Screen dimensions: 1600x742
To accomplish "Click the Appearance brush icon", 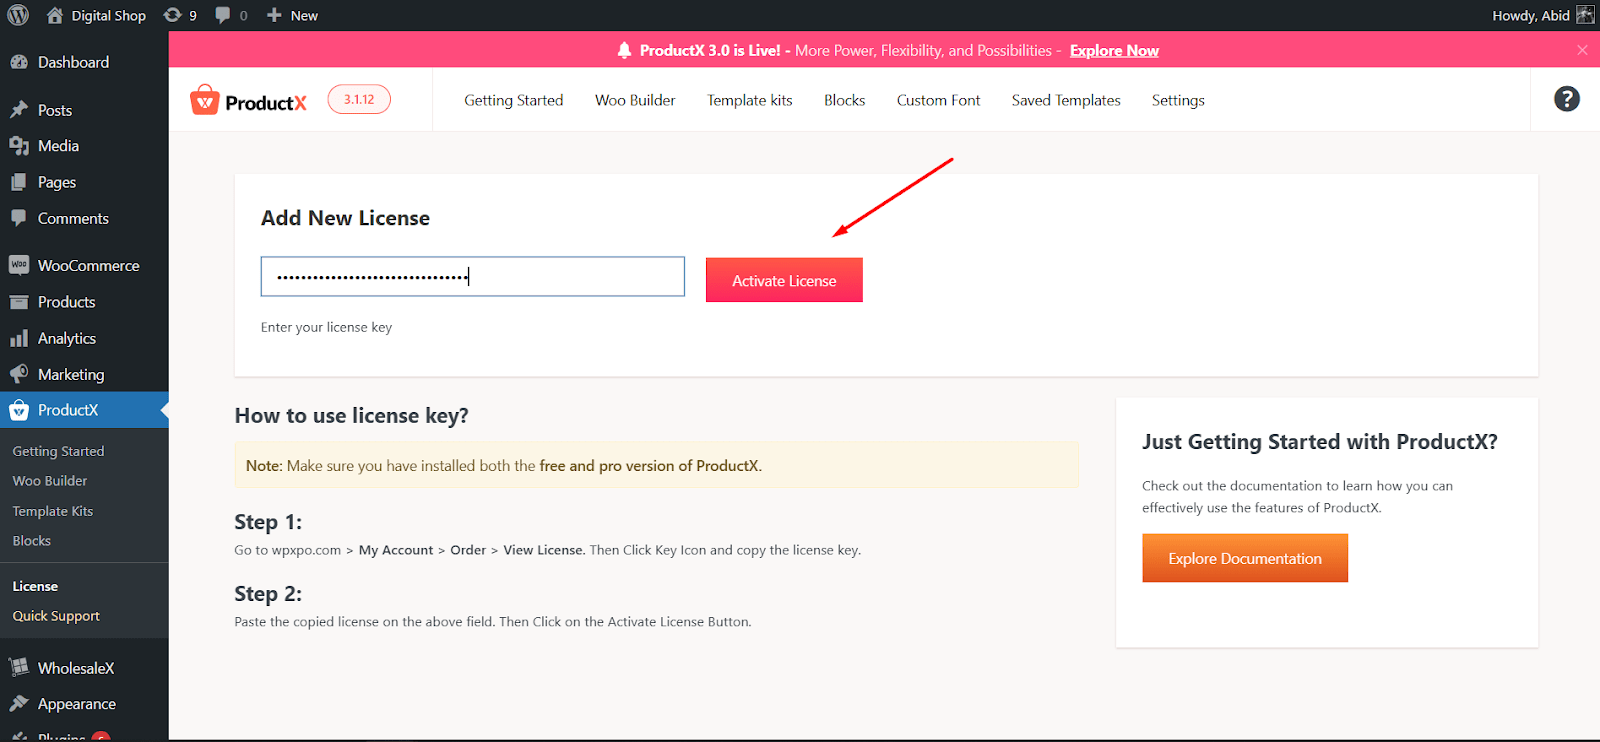I will (19, 704).
